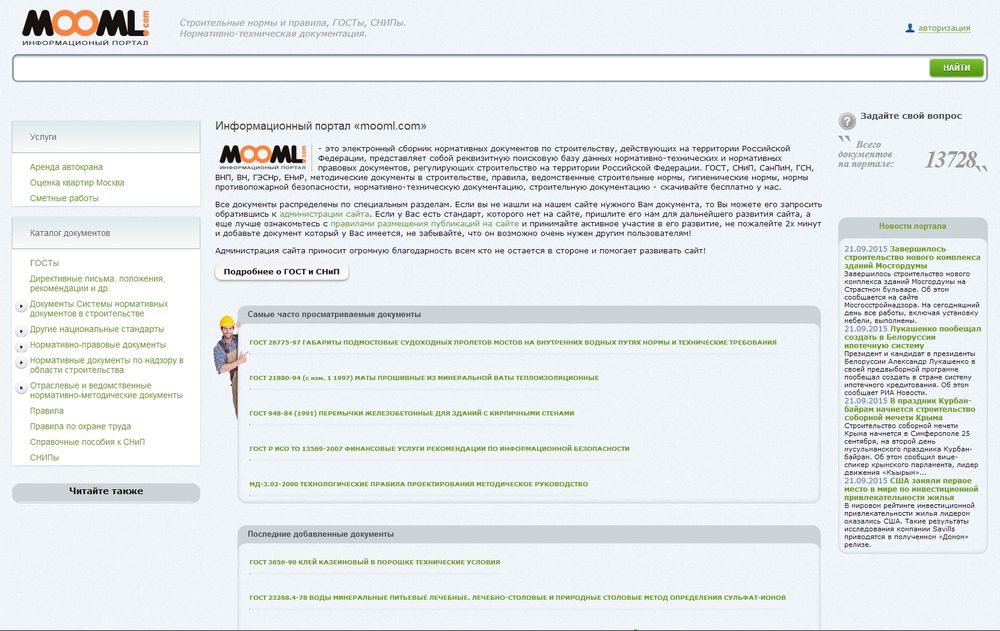Open news Лукашенко пообещал создать ипотечную систему

(913, 337)
